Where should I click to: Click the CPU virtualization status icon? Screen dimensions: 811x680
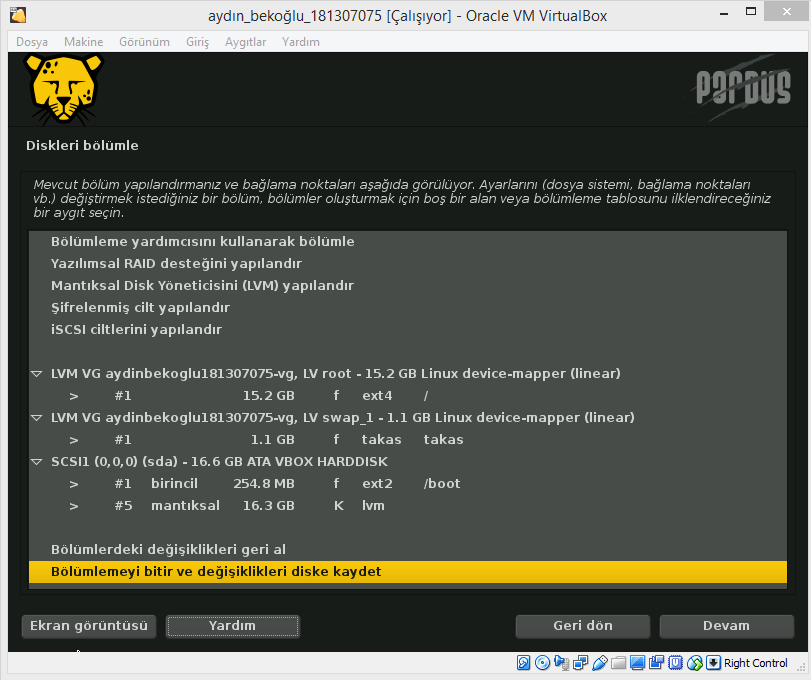pos(675,662)
